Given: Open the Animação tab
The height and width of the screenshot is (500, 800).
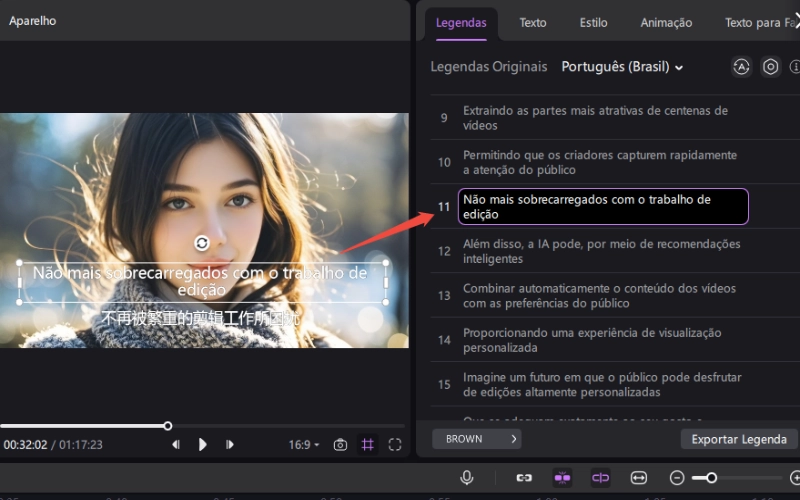Looking at the screenshot, I should (x=666, y=22).
